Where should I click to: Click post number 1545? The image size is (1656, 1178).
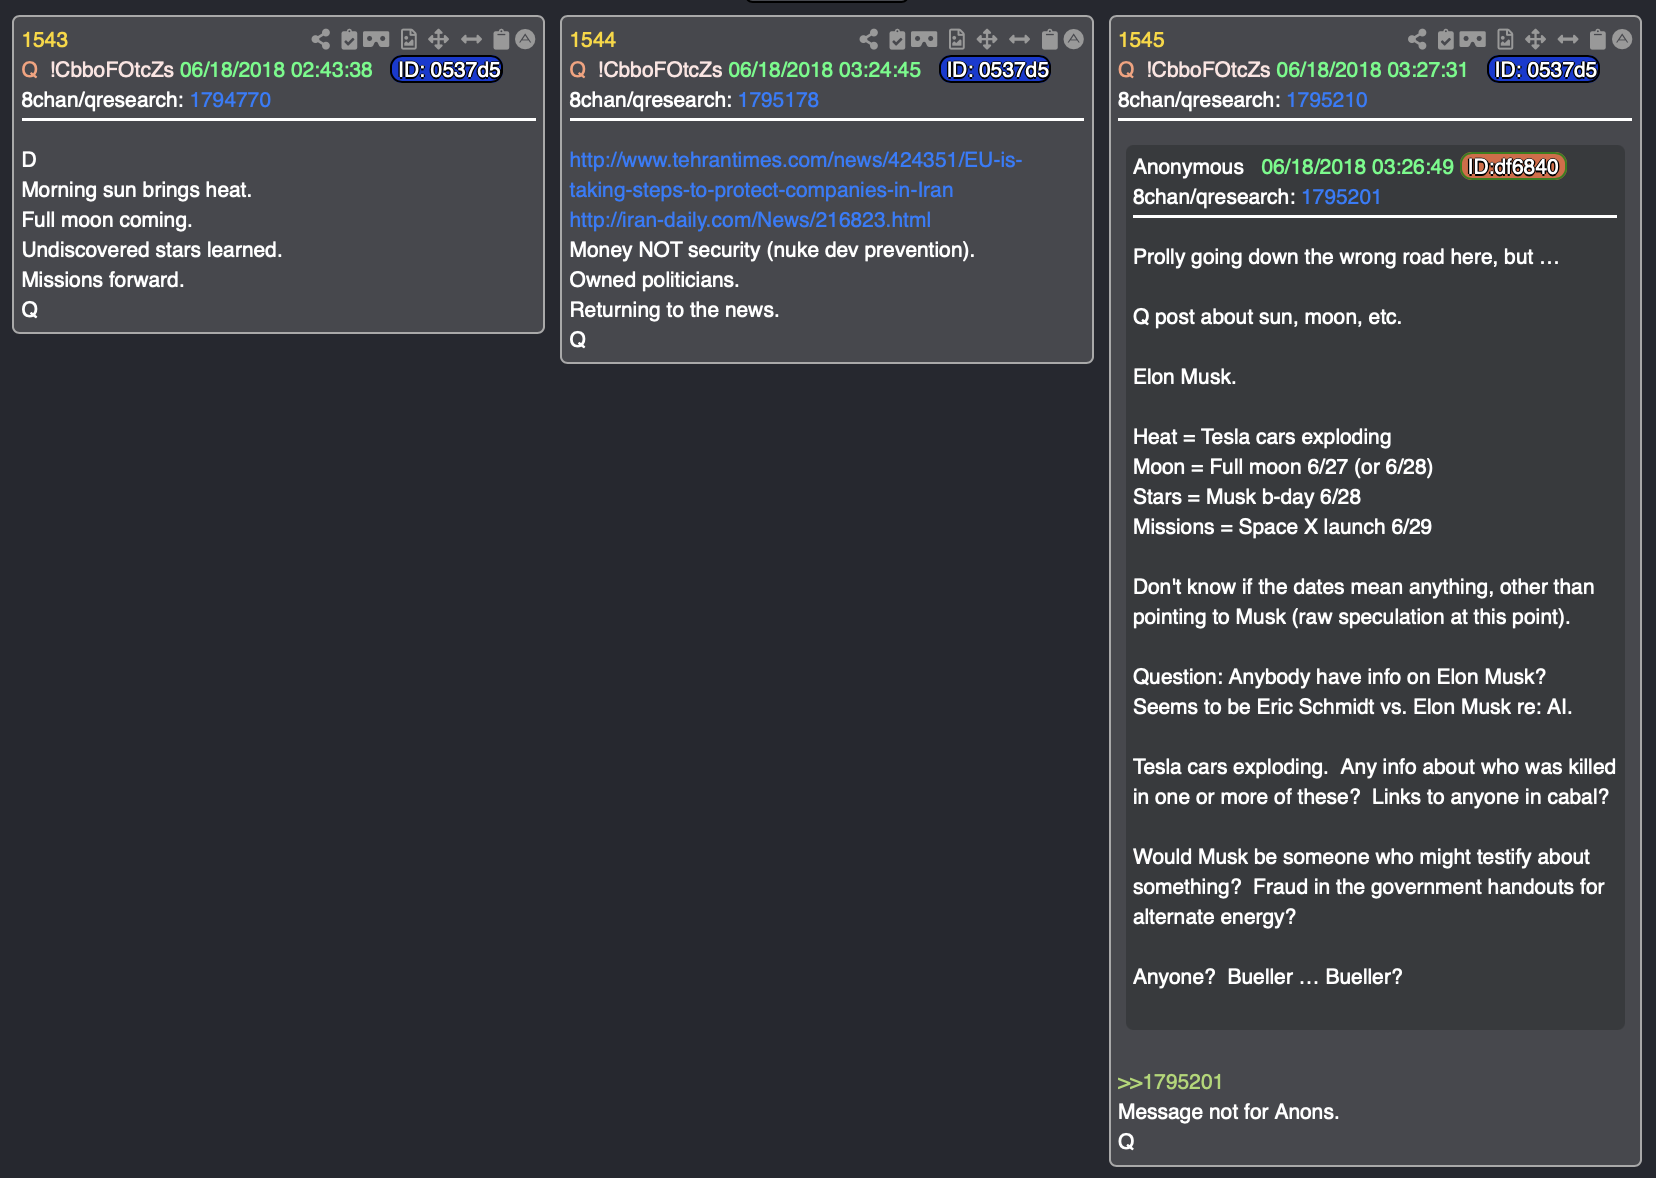(x=1141, y=40)
